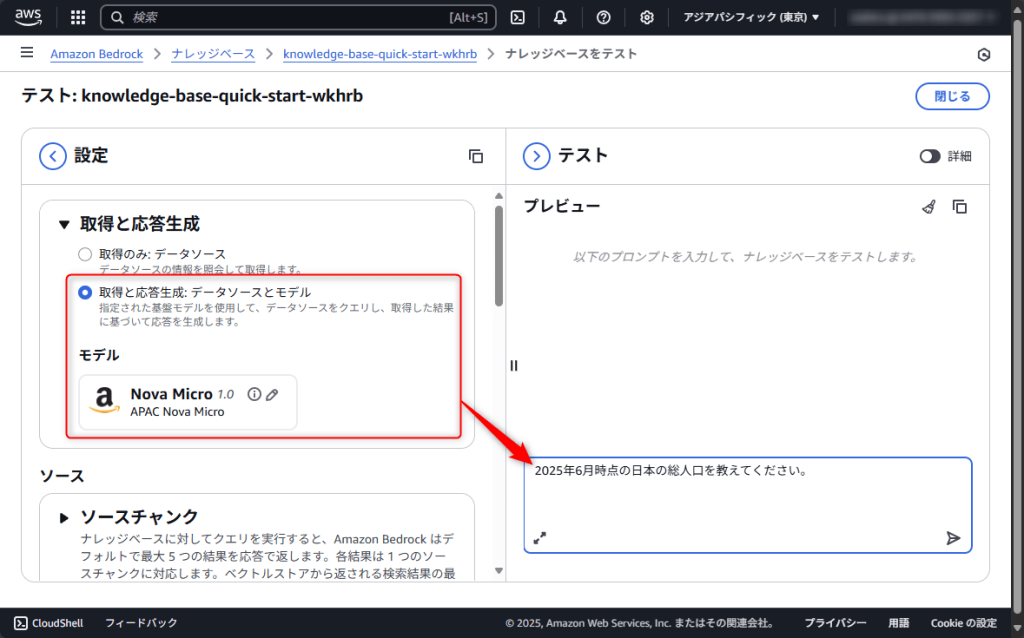The image size is (1024, 638).
Task: Click the prompt text area
Action: 748,505
